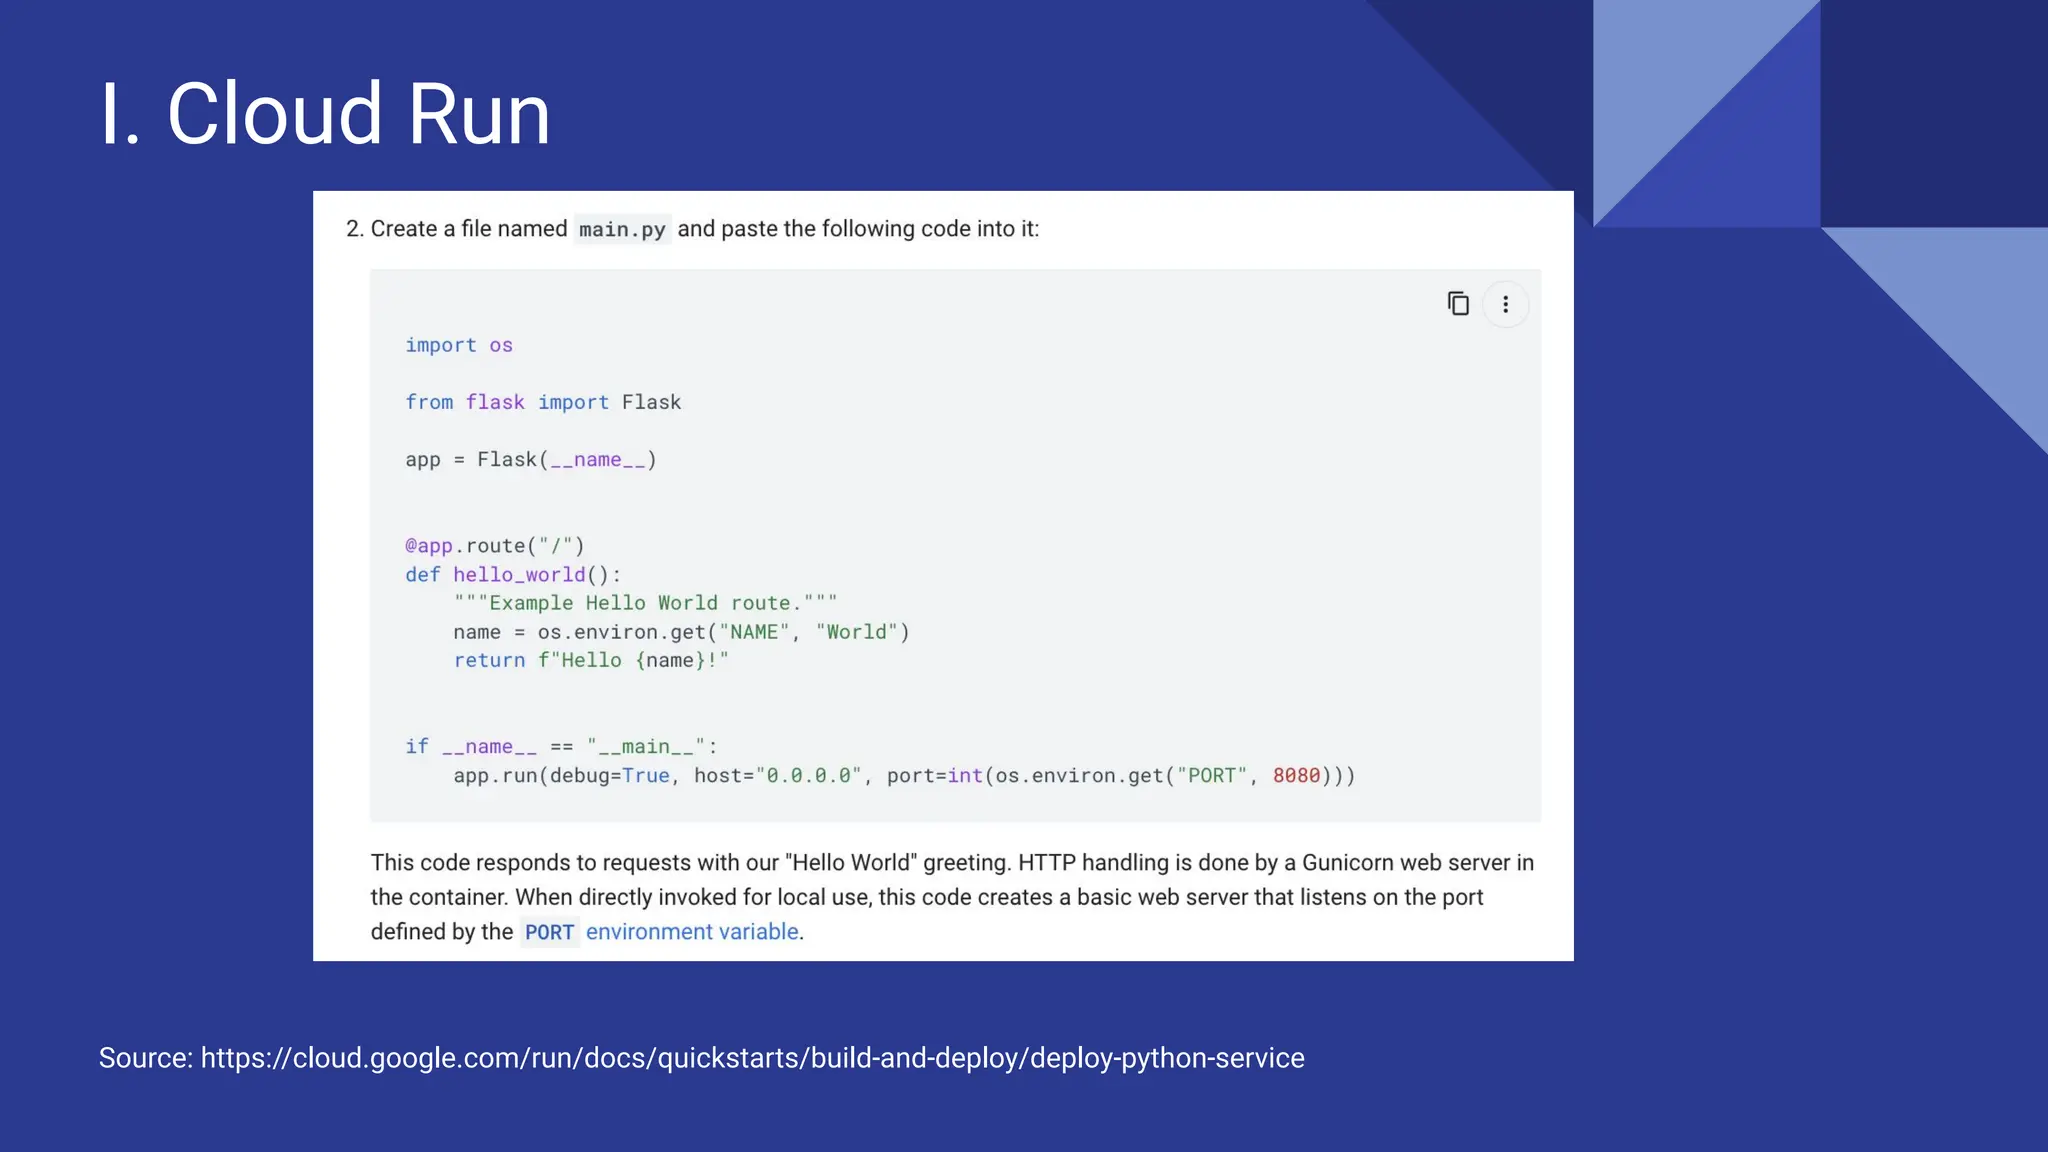Click the if __name__ == "__main__" line
The height and width of the screenshot is (1152, 2048).
coord(561,747)
